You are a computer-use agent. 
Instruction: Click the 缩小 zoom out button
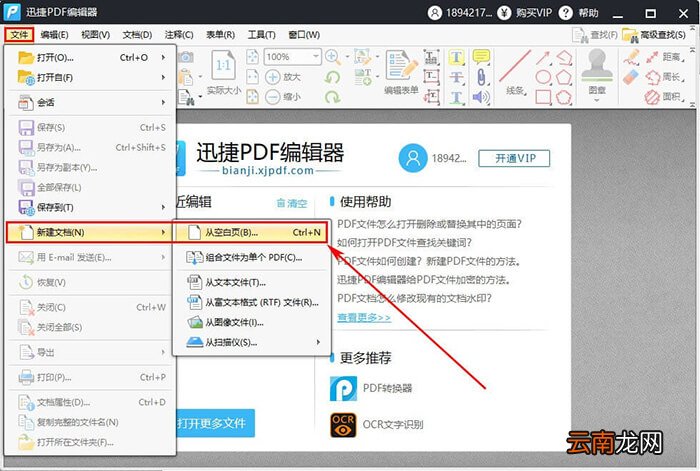283,97
